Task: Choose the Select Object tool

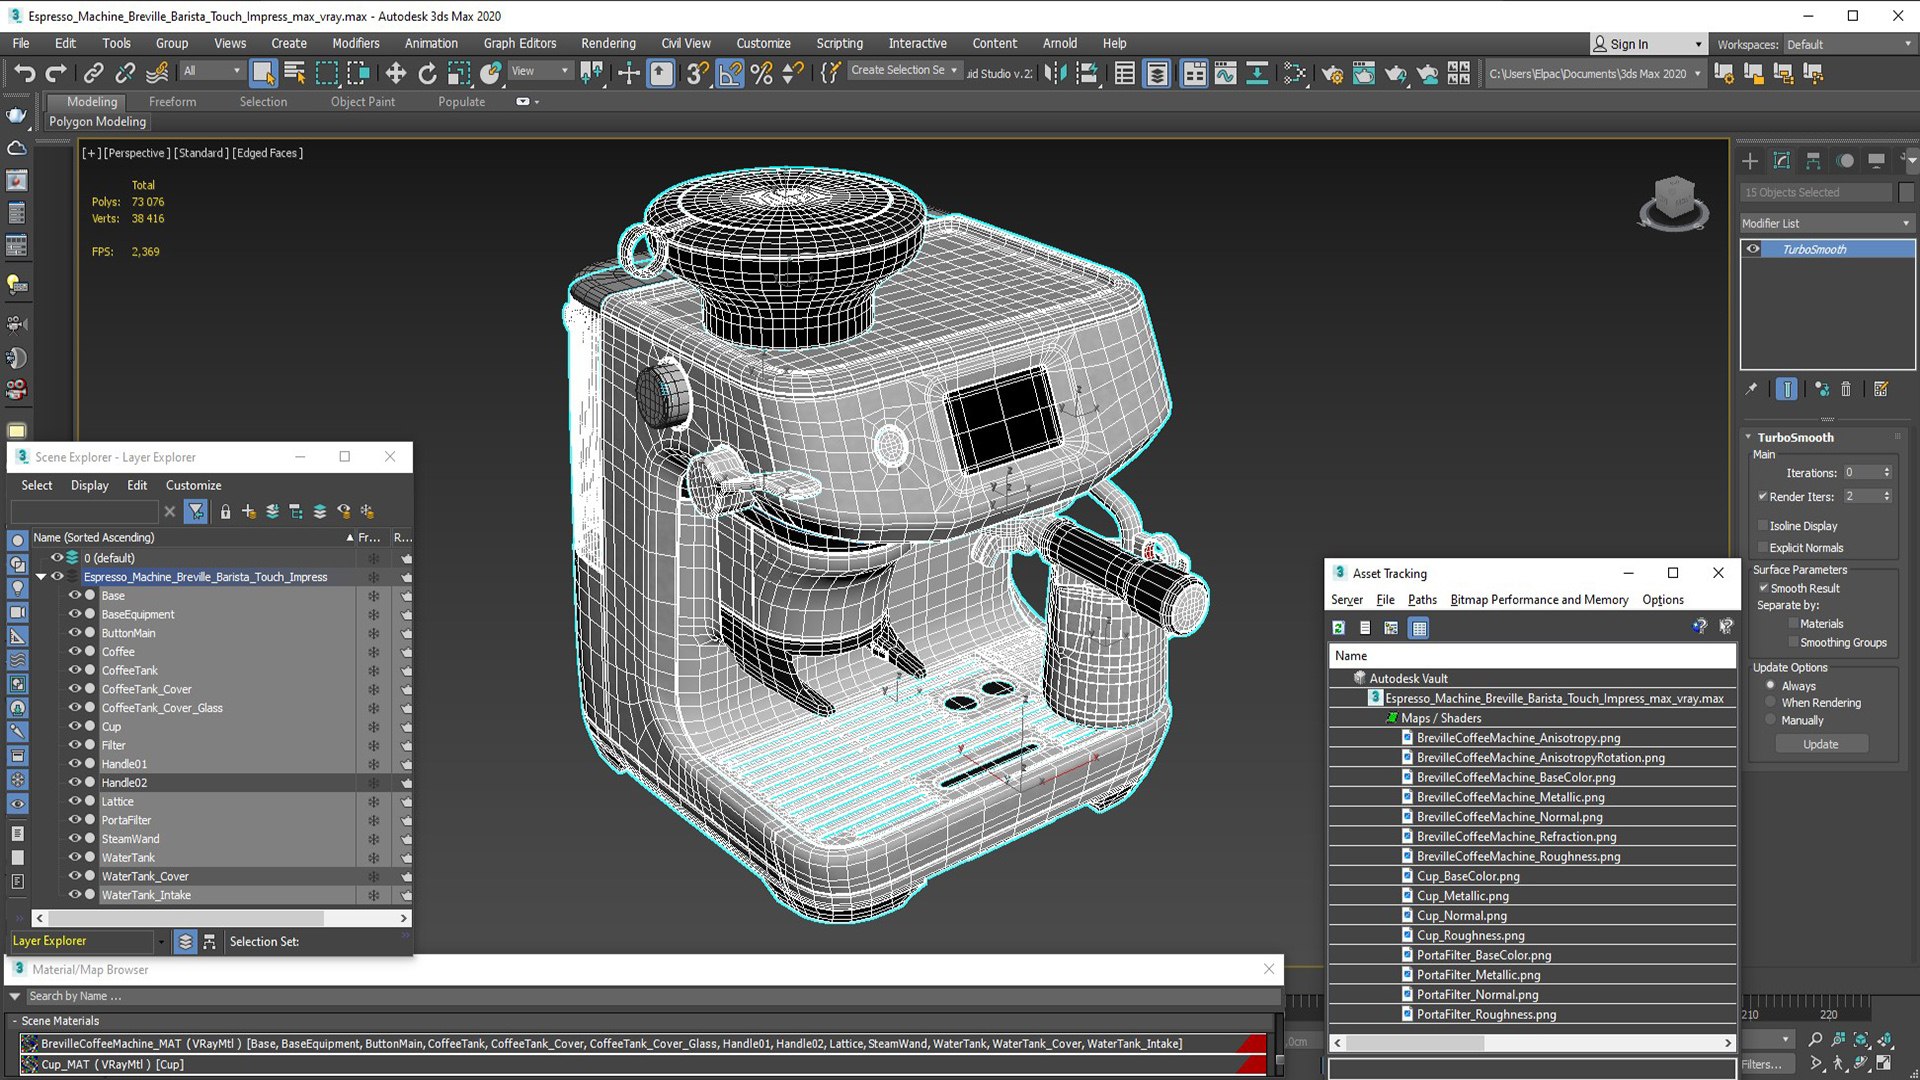Action: click(263, 73)
